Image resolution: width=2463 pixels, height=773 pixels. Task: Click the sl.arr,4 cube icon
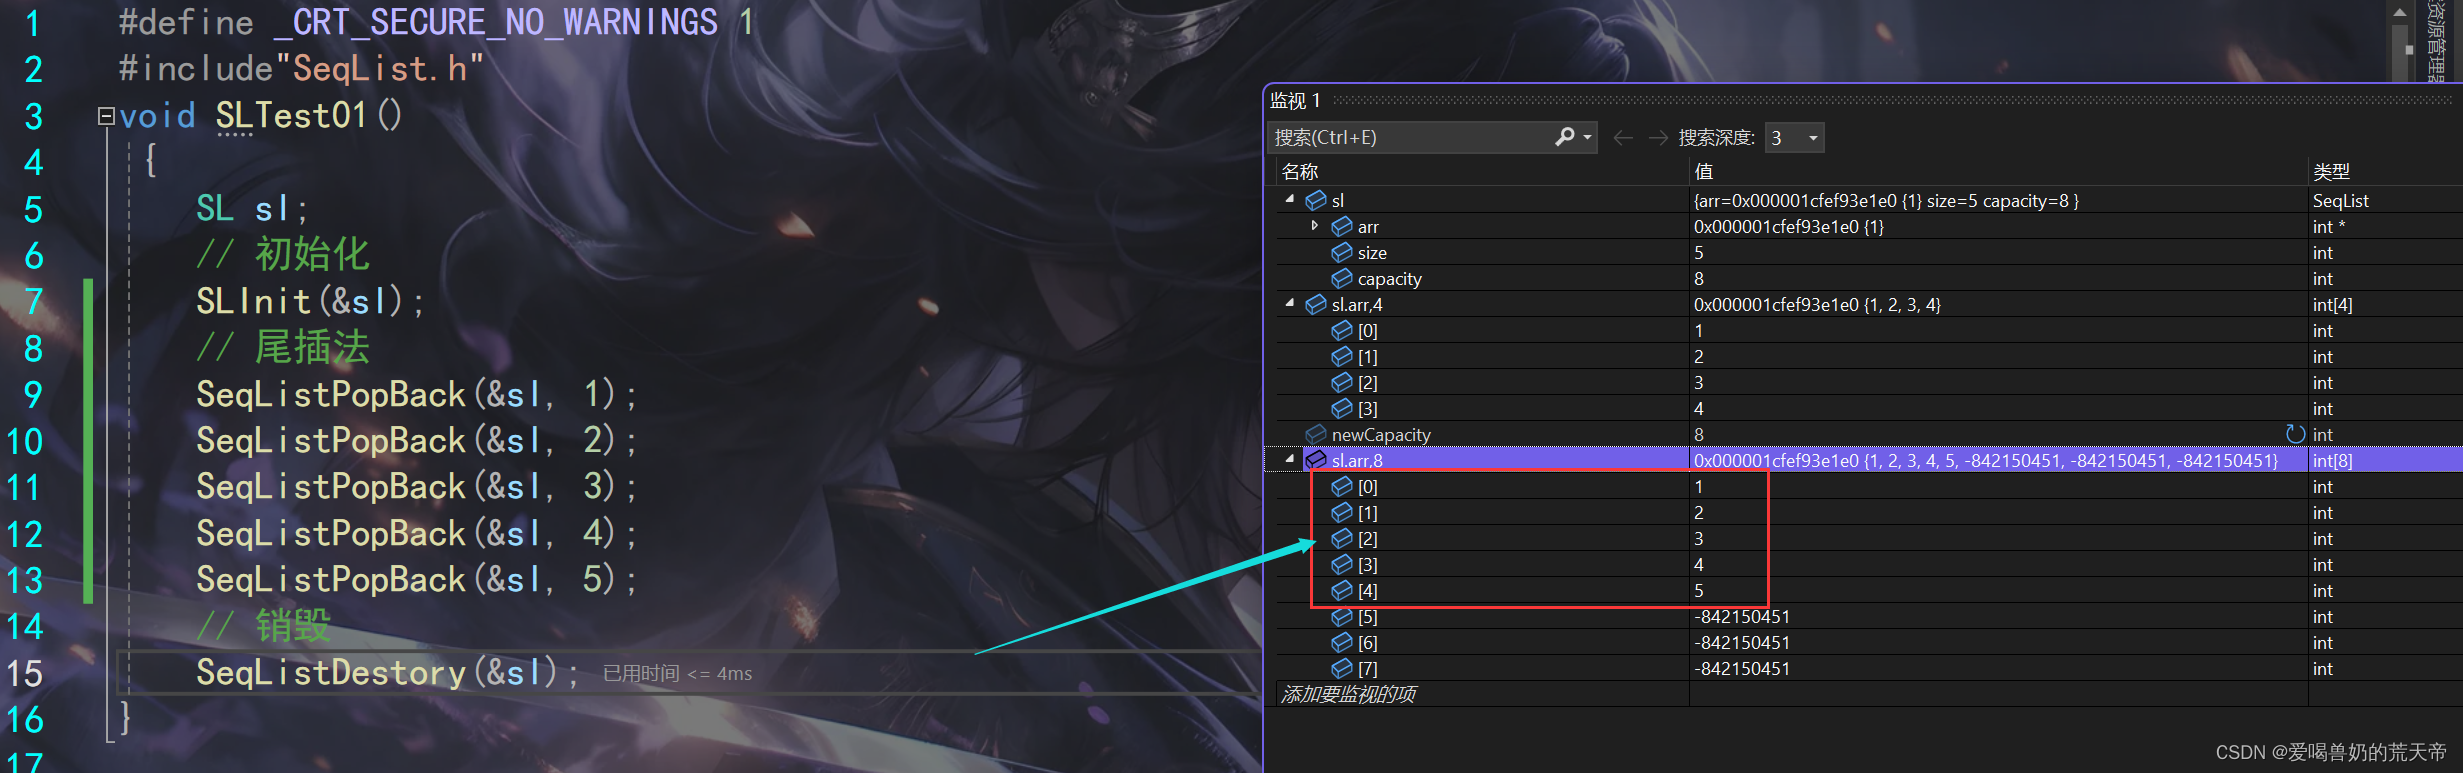point(1316,304)
